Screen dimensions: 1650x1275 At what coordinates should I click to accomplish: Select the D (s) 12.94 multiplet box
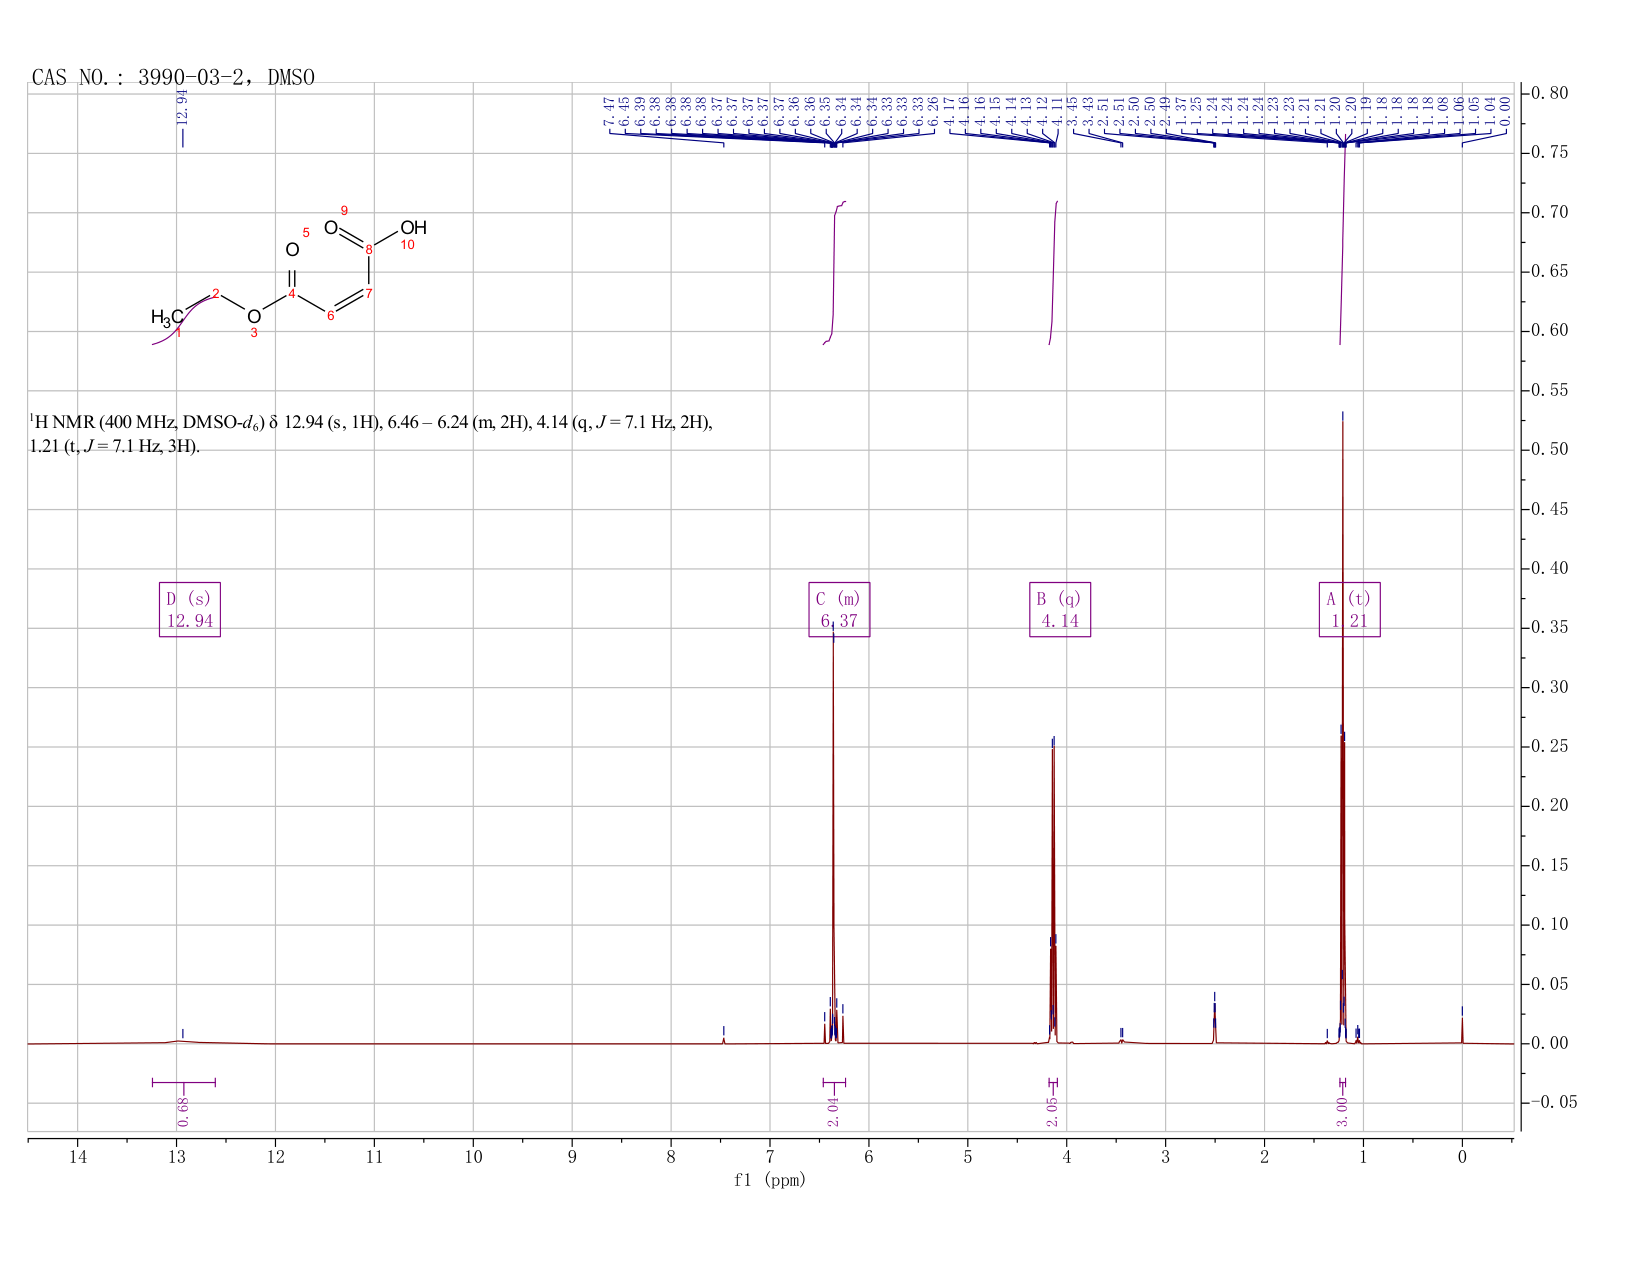pos(190,610)
